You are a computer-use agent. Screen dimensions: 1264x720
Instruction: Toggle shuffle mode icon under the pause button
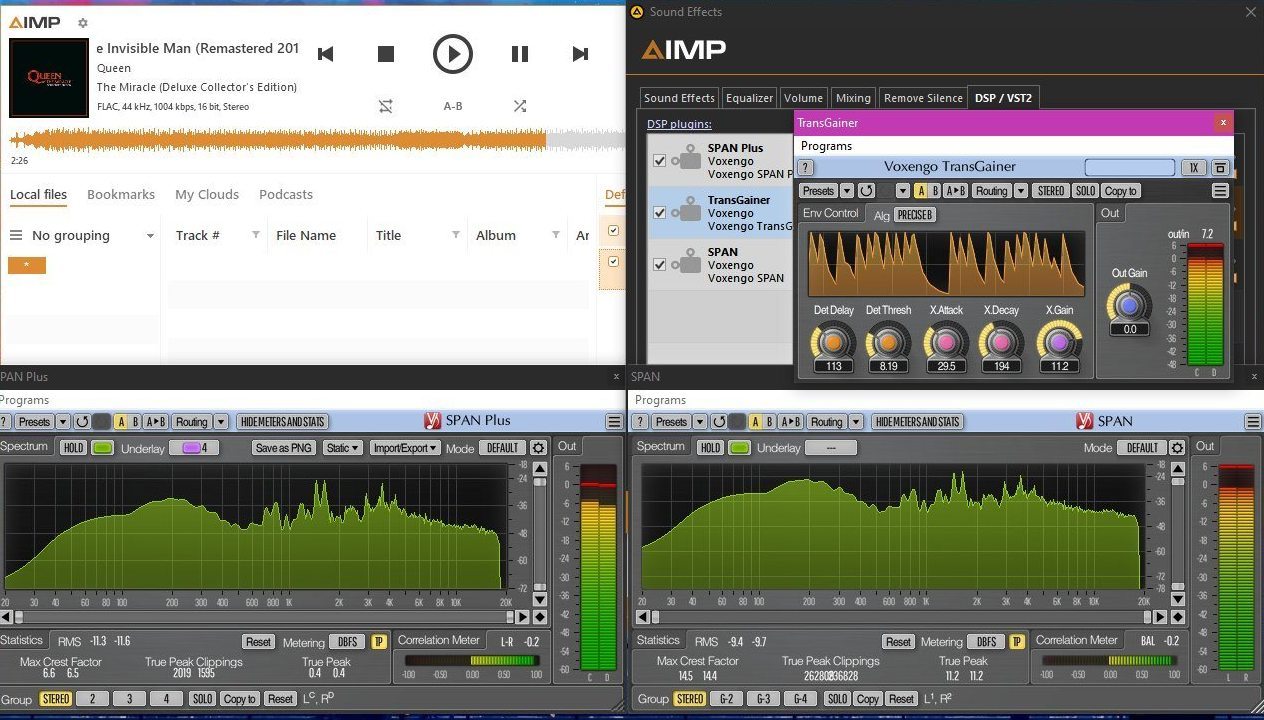520,106
